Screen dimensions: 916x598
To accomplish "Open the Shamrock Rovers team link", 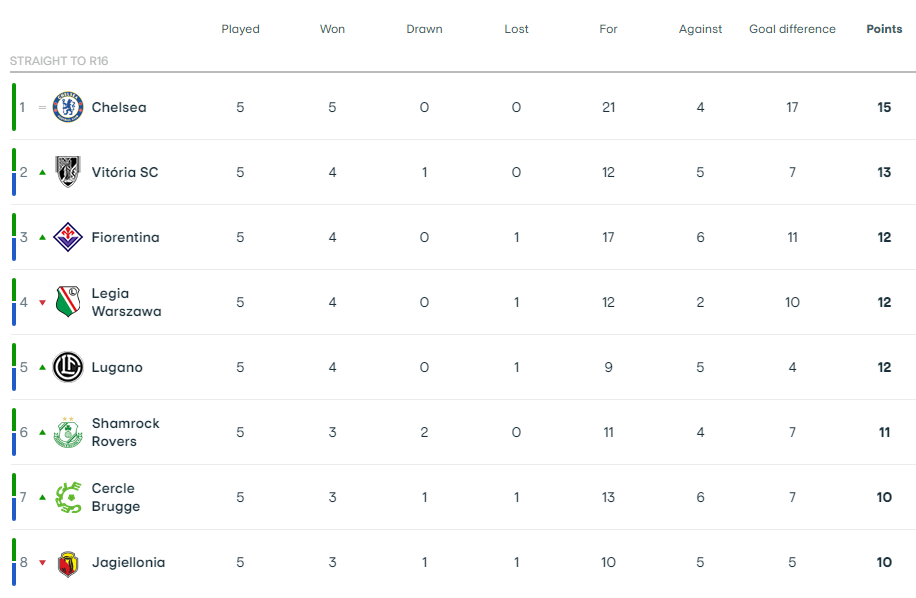I will coord(125,432).
